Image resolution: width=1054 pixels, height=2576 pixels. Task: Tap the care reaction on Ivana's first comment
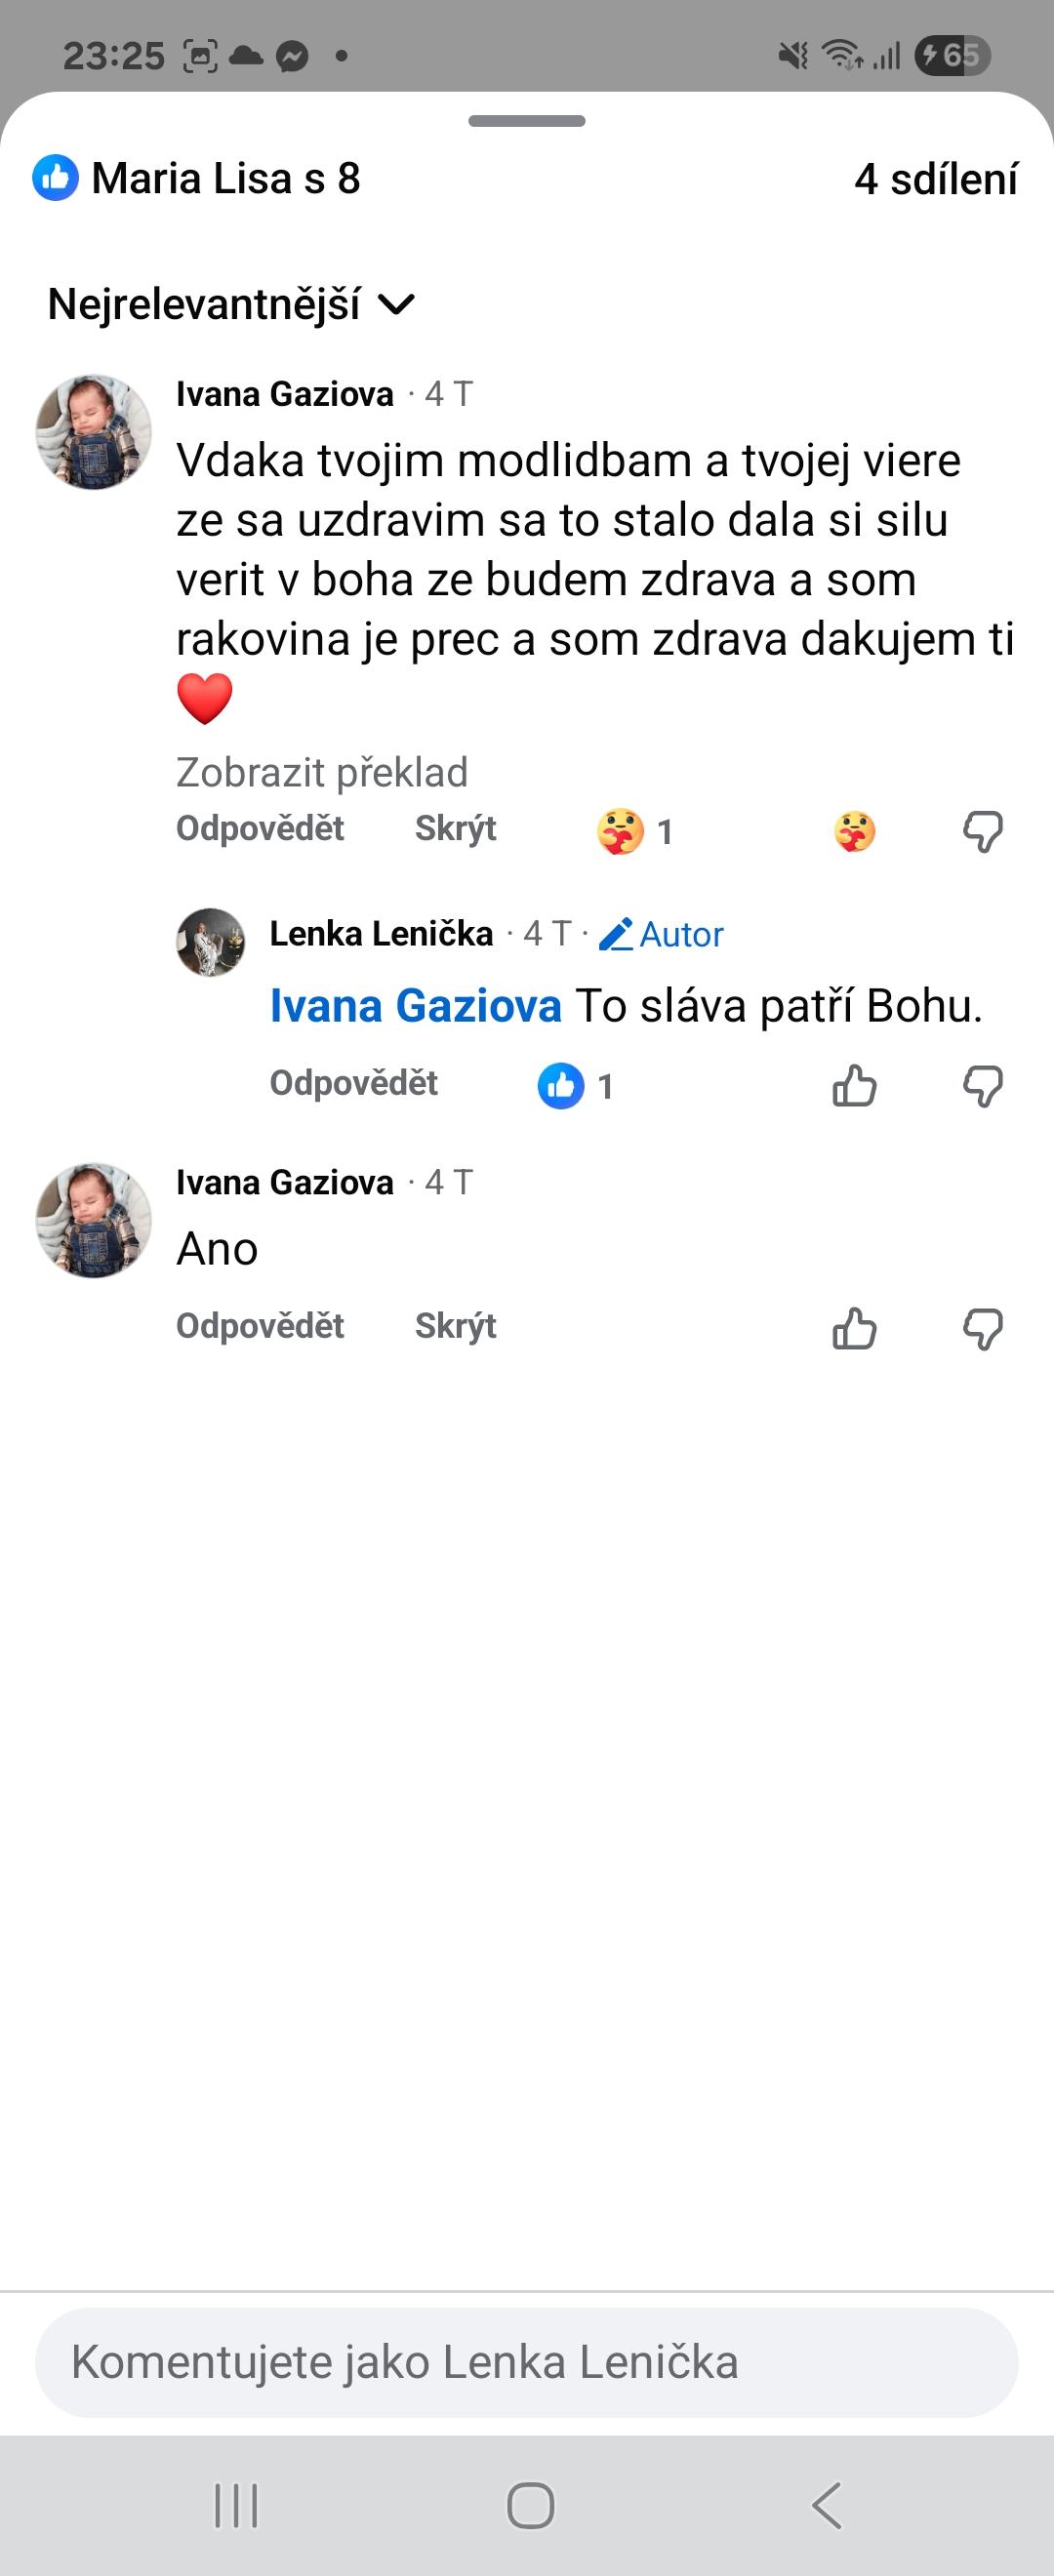pyautogui.click(x=854, y=831)
